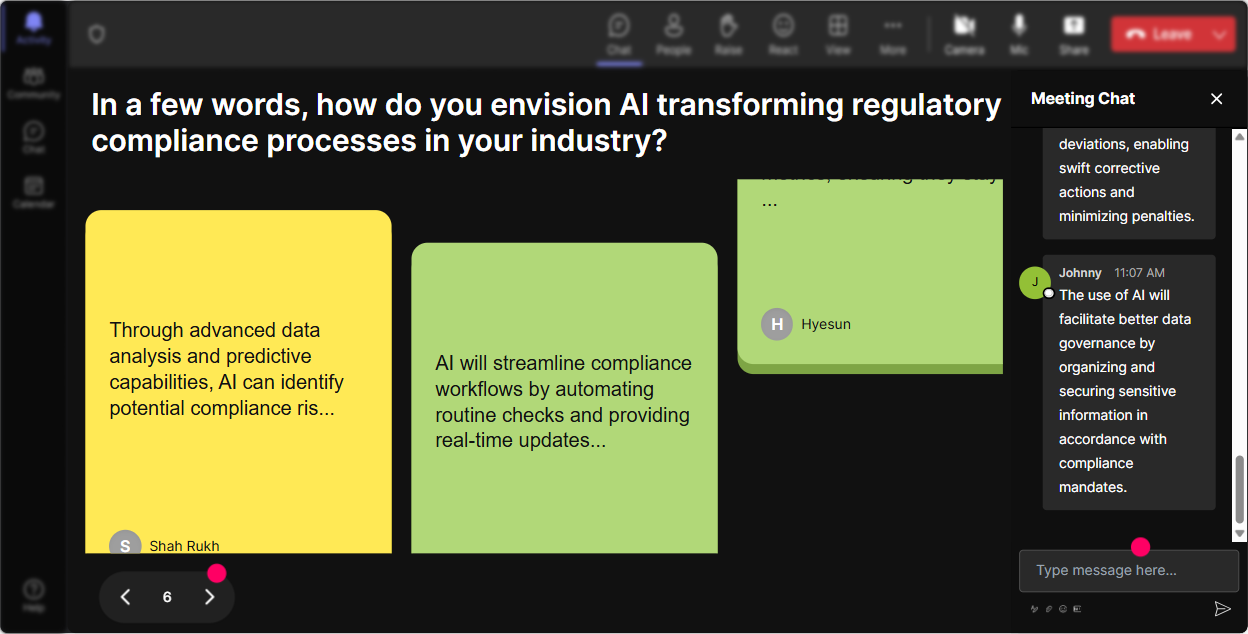Toggle the Camera on or off
The height and width of the screenshot is (634, 1248).
[964, 34]
